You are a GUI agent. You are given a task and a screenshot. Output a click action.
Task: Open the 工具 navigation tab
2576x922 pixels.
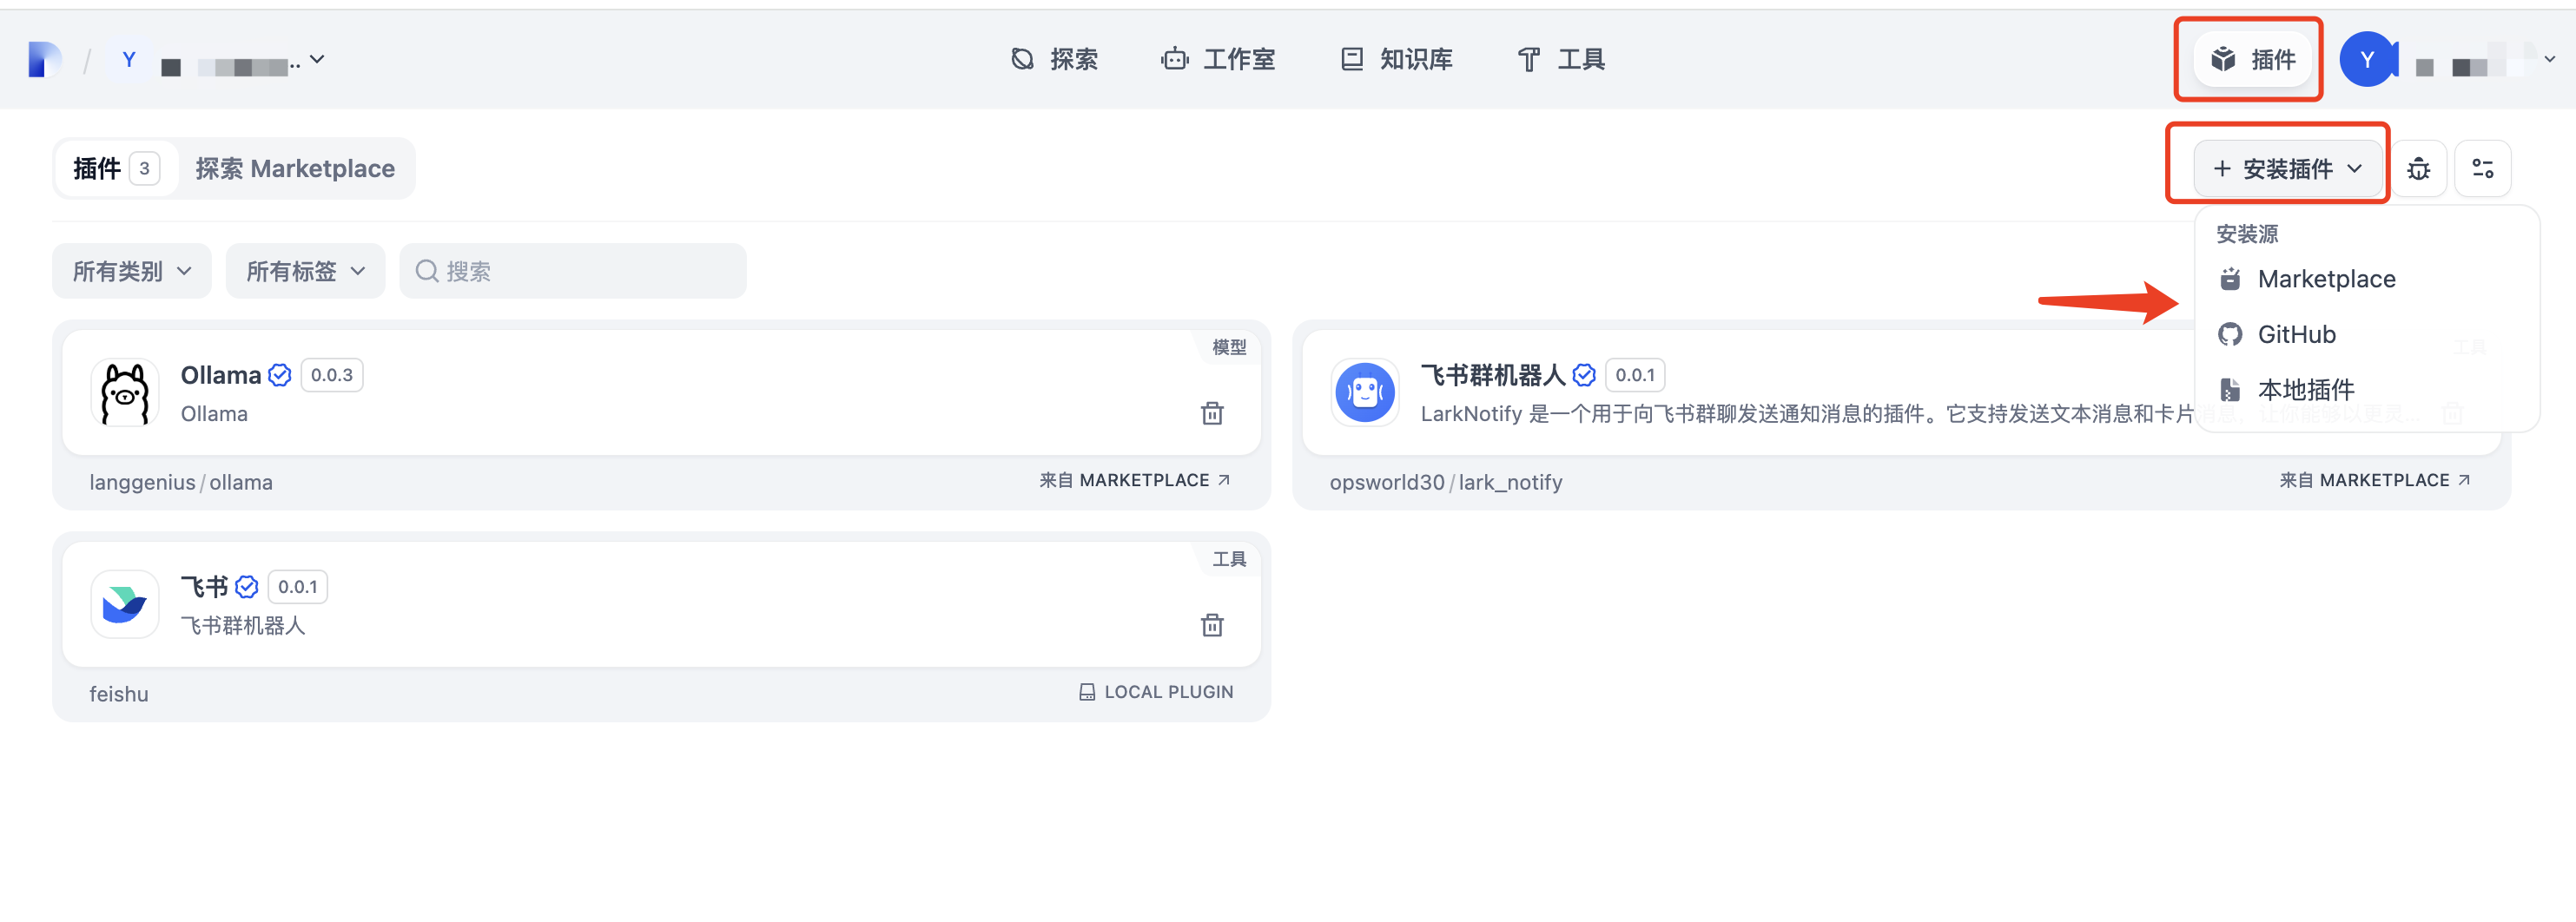[x=1561, y=60]
